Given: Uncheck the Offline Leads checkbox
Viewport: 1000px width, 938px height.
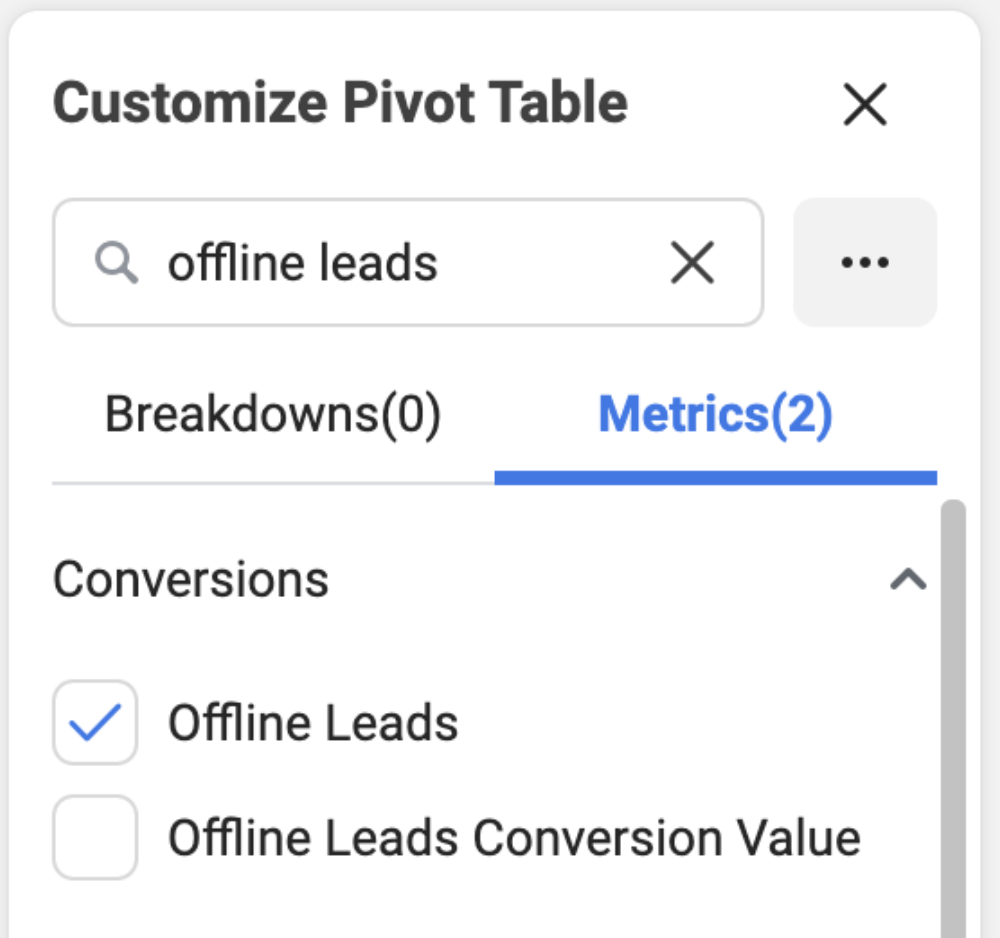Looking at the screenshot, I should [95, 722].
